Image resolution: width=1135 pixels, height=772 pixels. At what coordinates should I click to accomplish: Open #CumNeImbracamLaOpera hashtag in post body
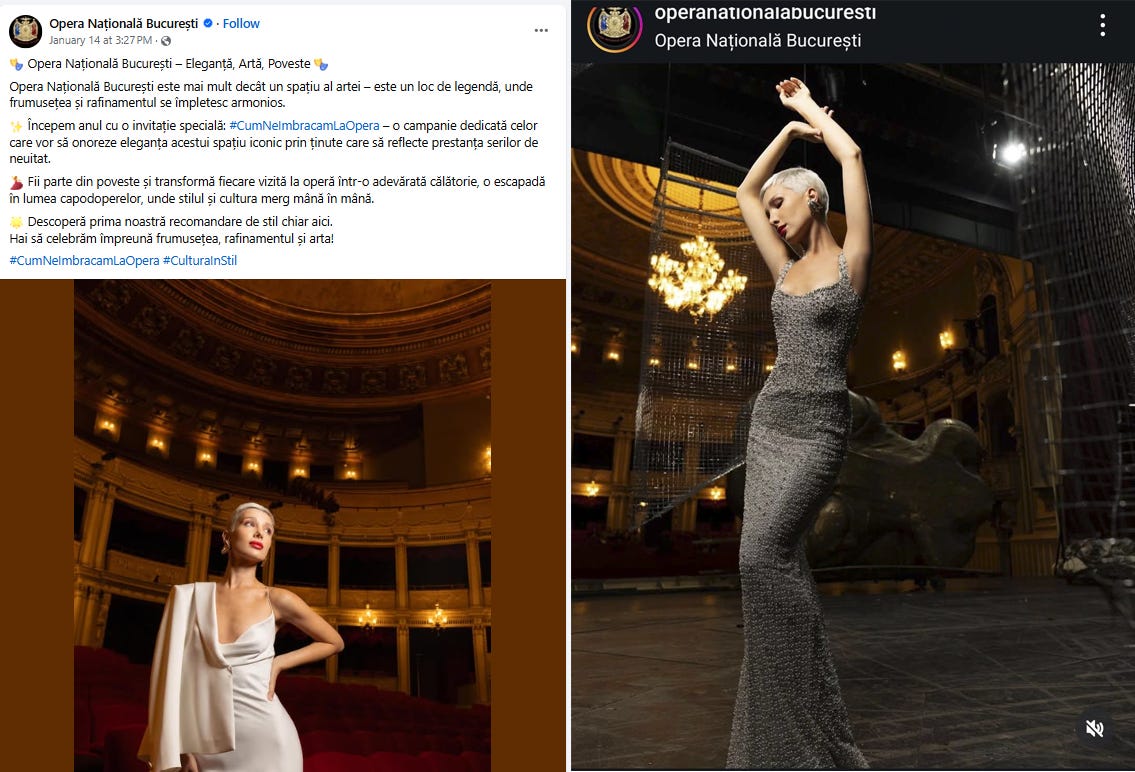click(x=304, y=125)
